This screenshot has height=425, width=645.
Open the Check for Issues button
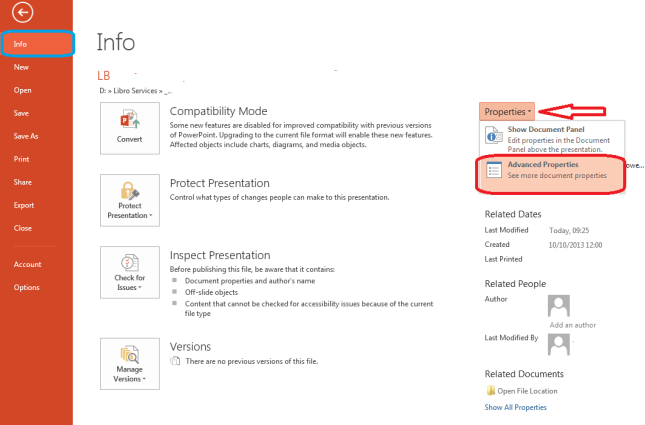click(x=129, y=271)
